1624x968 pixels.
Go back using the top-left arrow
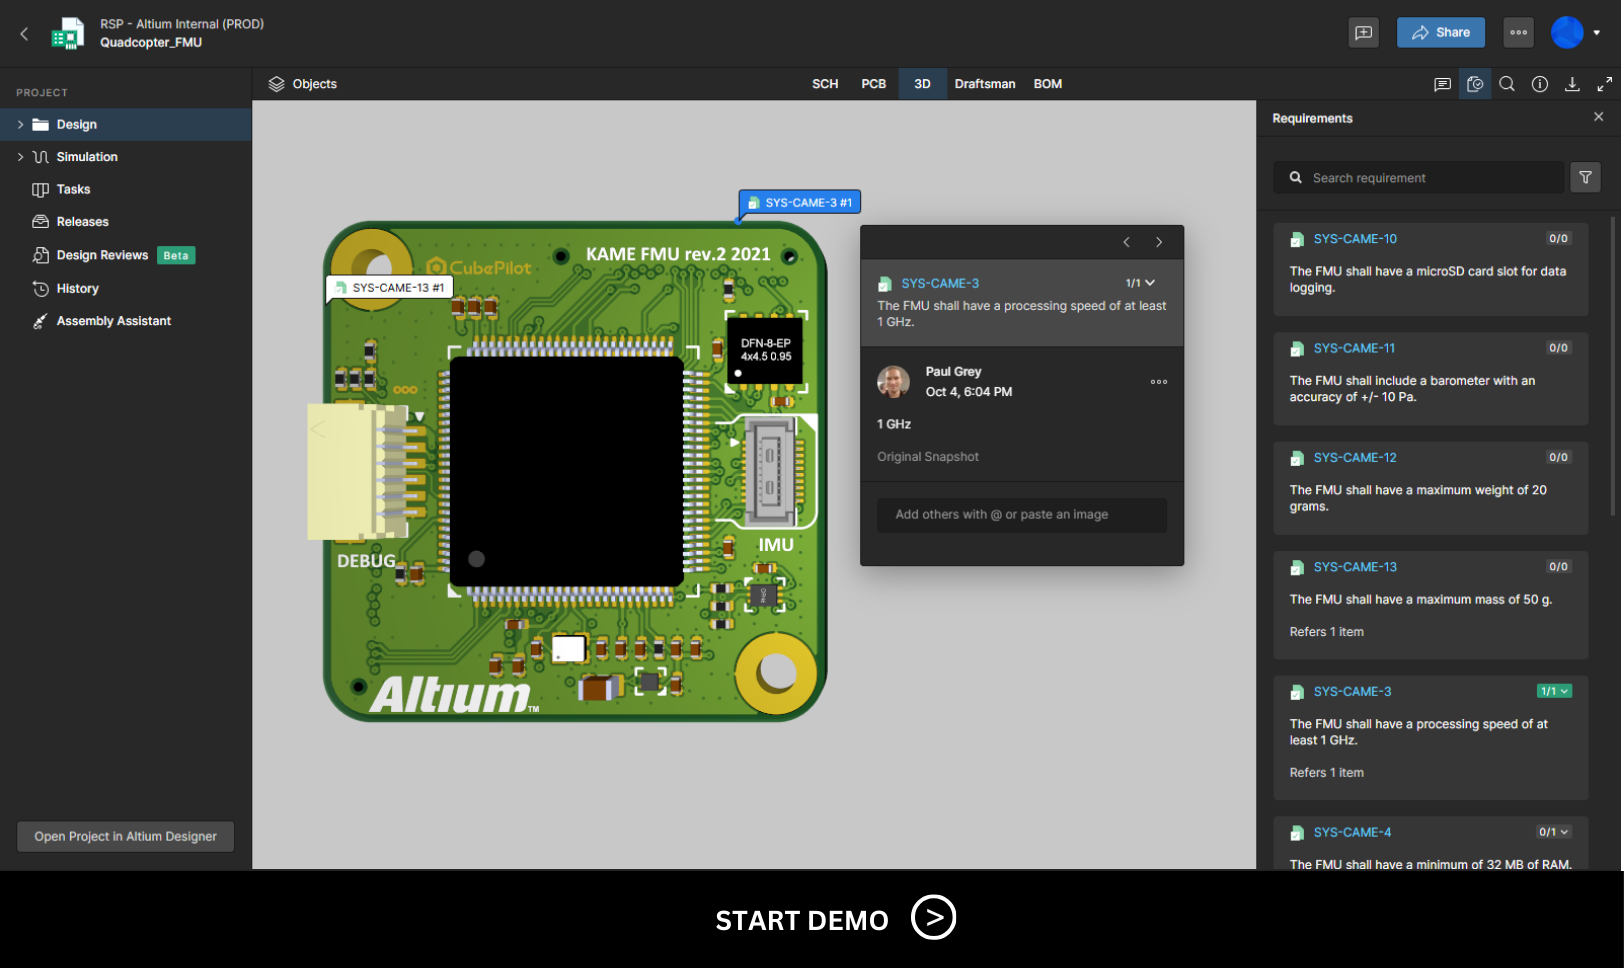pyautogui.click(x=24, y=33)
